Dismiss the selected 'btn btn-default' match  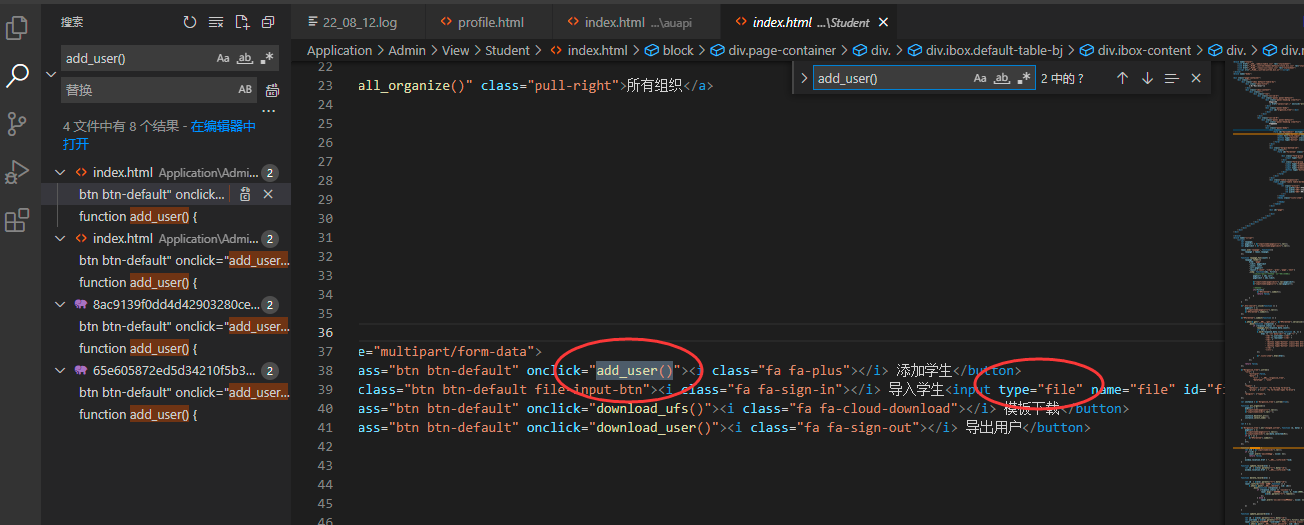coord(268,194)
